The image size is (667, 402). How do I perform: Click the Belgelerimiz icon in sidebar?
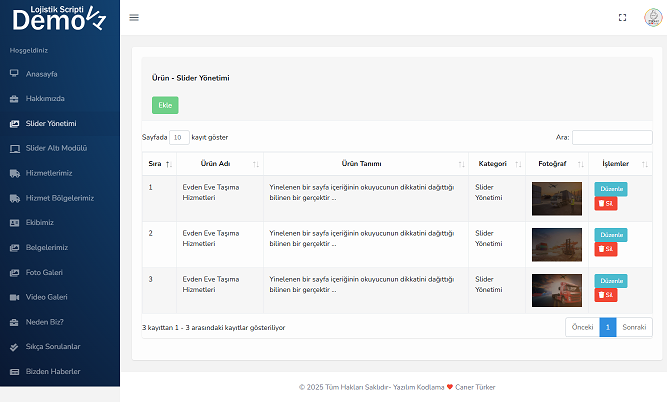click(14, 247)
